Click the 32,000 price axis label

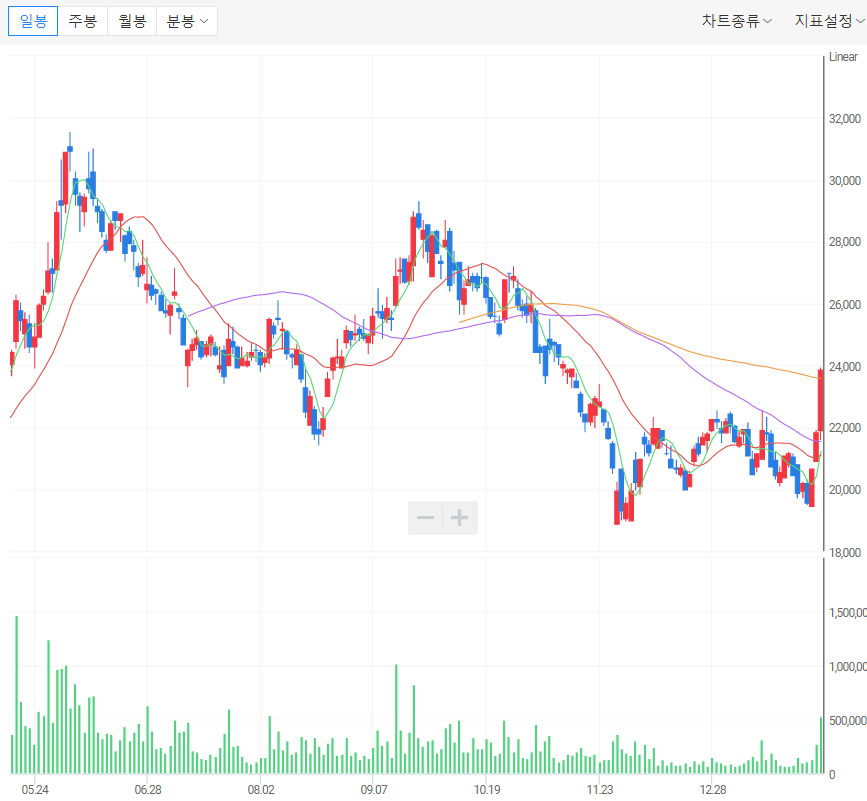click(x=845, y=118)
